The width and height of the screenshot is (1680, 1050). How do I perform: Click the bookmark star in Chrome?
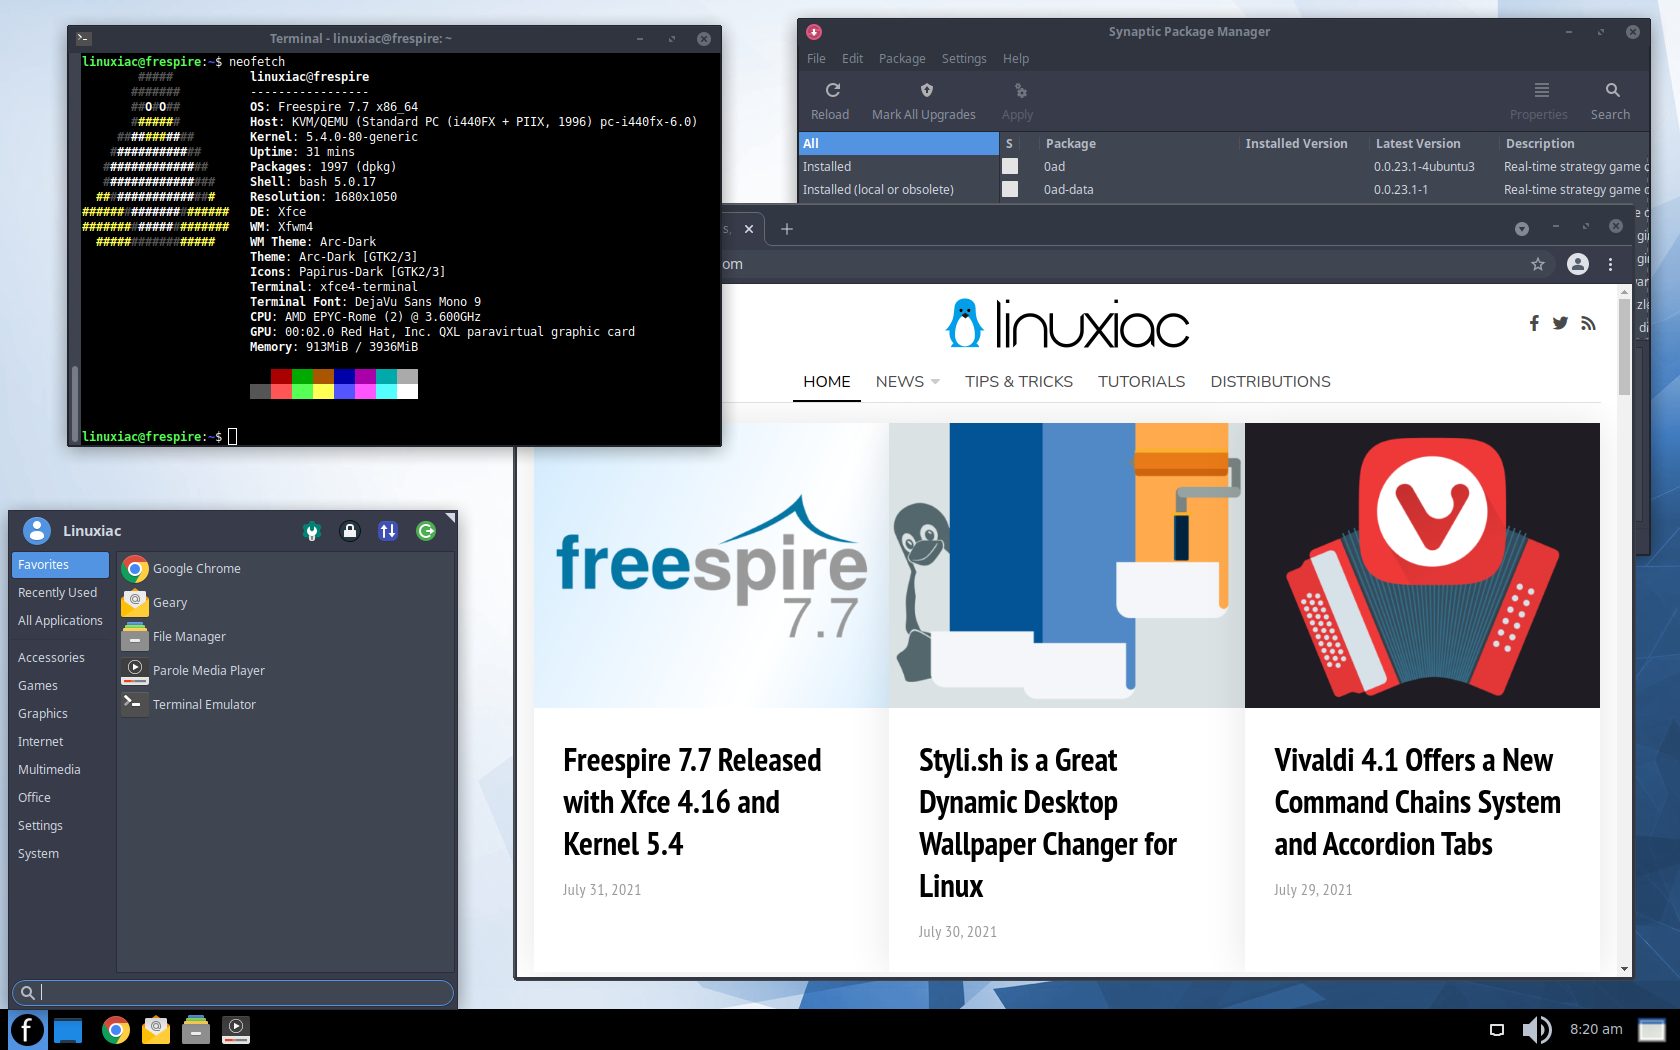[1538, 264]
